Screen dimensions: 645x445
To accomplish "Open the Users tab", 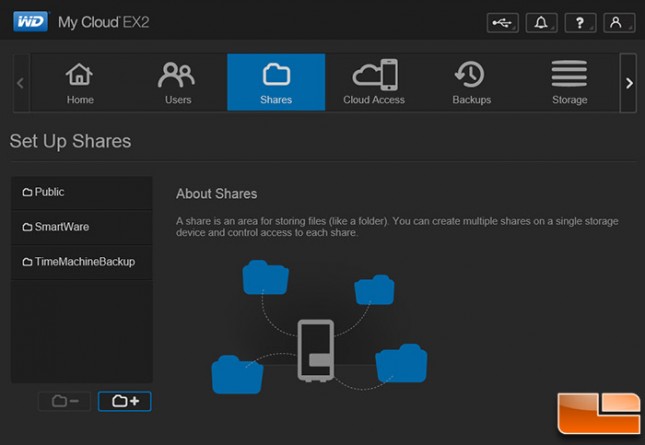I will point(178,82).
